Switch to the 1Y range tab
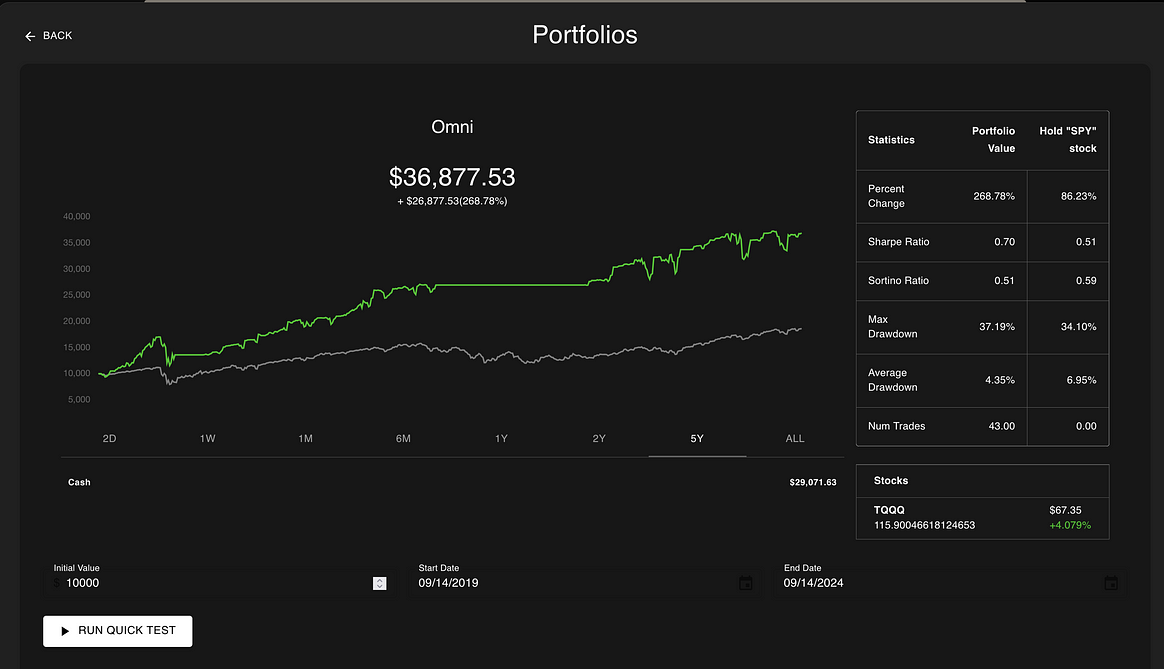This screenshot has width=1164, height=669. click(501, 439)
